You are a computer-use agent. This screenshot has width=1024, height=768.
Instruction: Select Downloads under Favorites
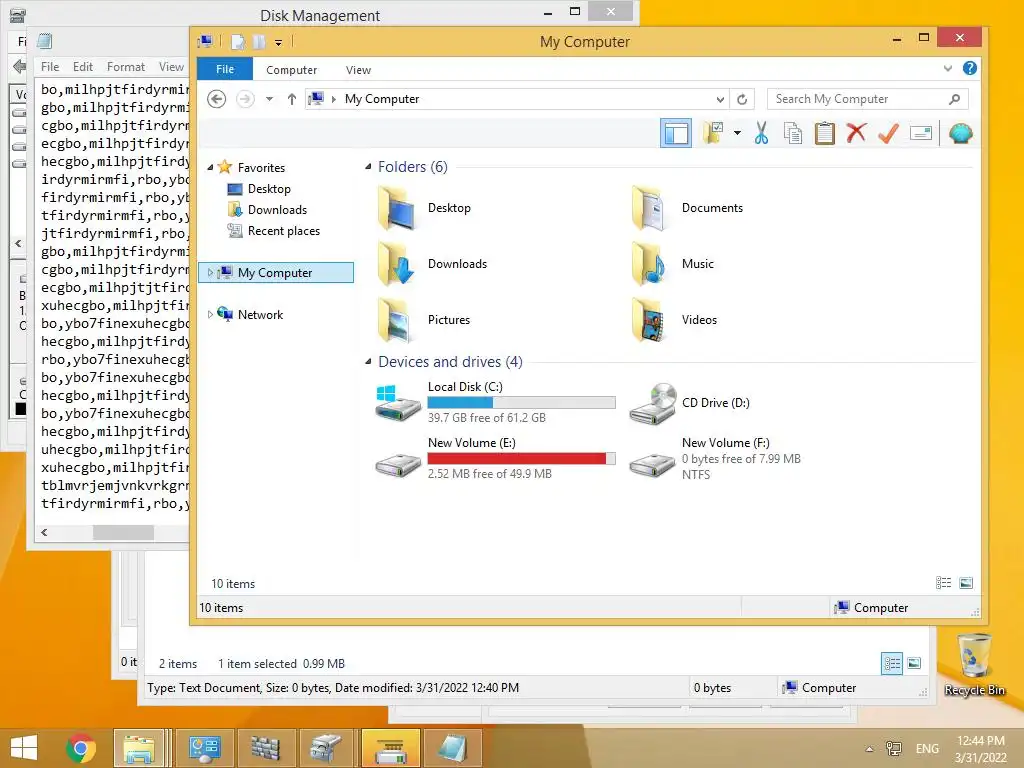pos(277,210)
